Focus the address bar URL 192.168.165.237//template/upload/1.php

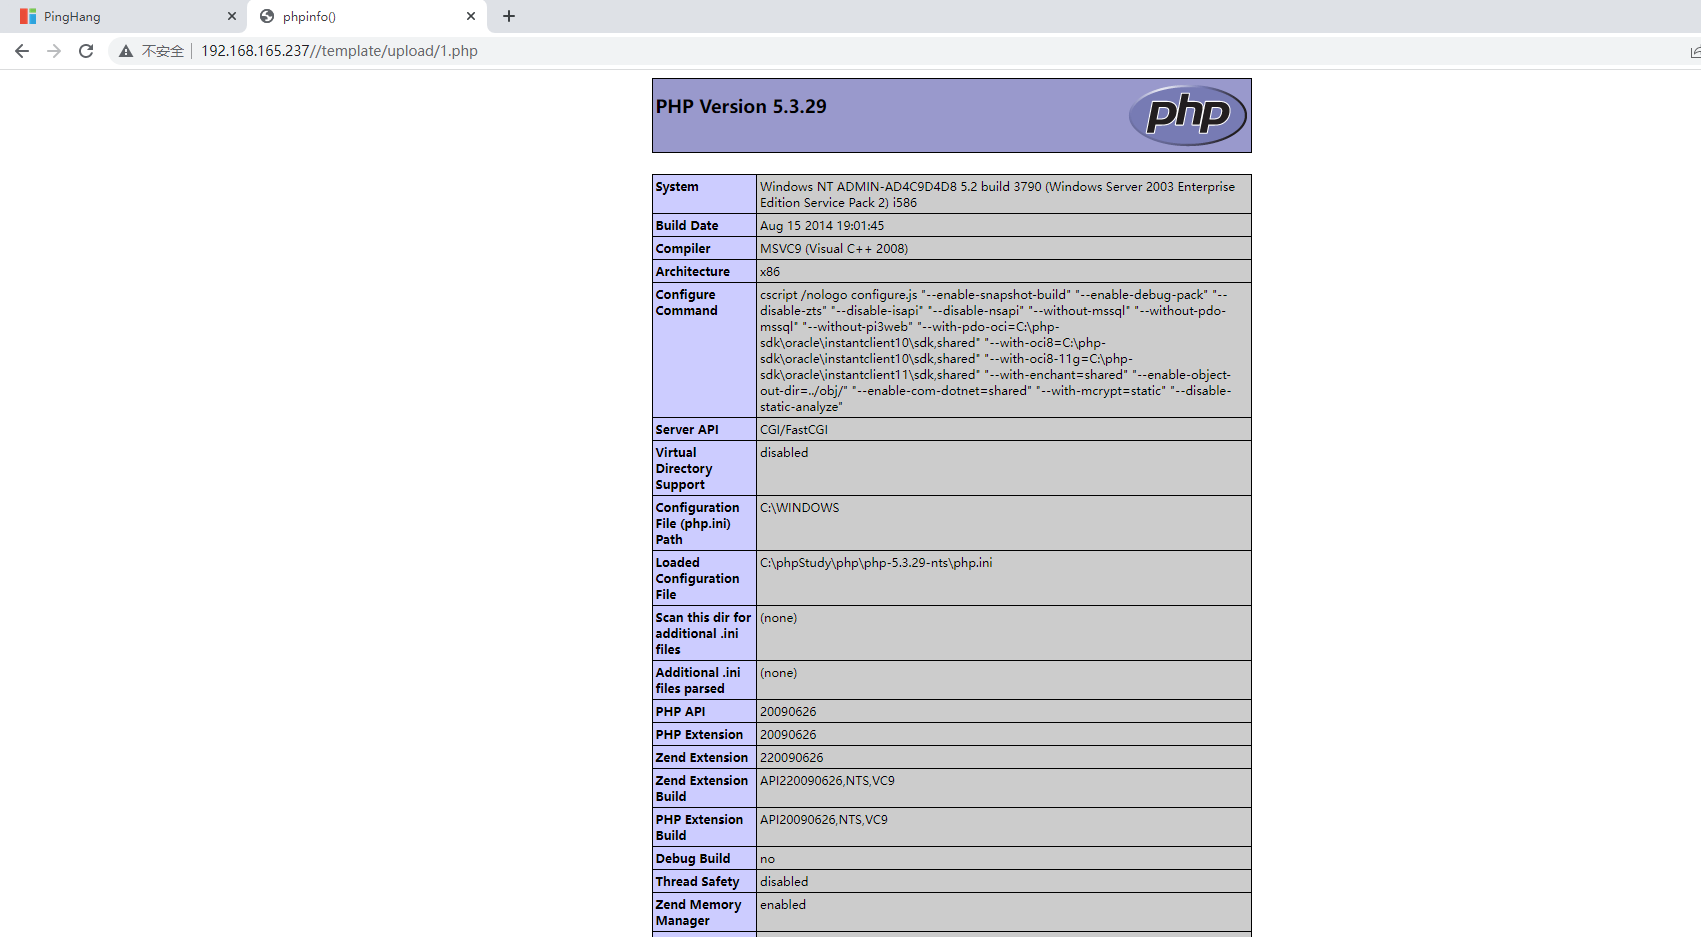click(x=339, y=51)
